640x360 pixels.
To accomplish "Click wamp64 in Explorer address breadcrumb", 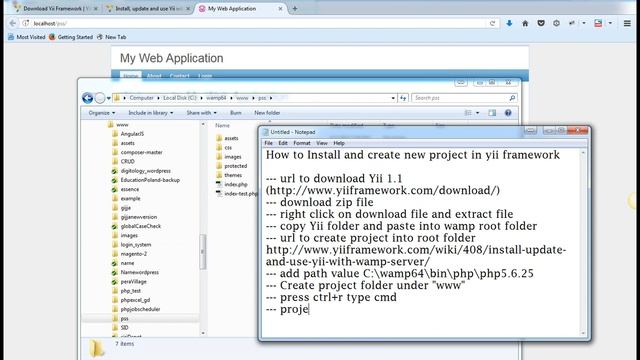I will pyautogui.click(x=216, y=98).
